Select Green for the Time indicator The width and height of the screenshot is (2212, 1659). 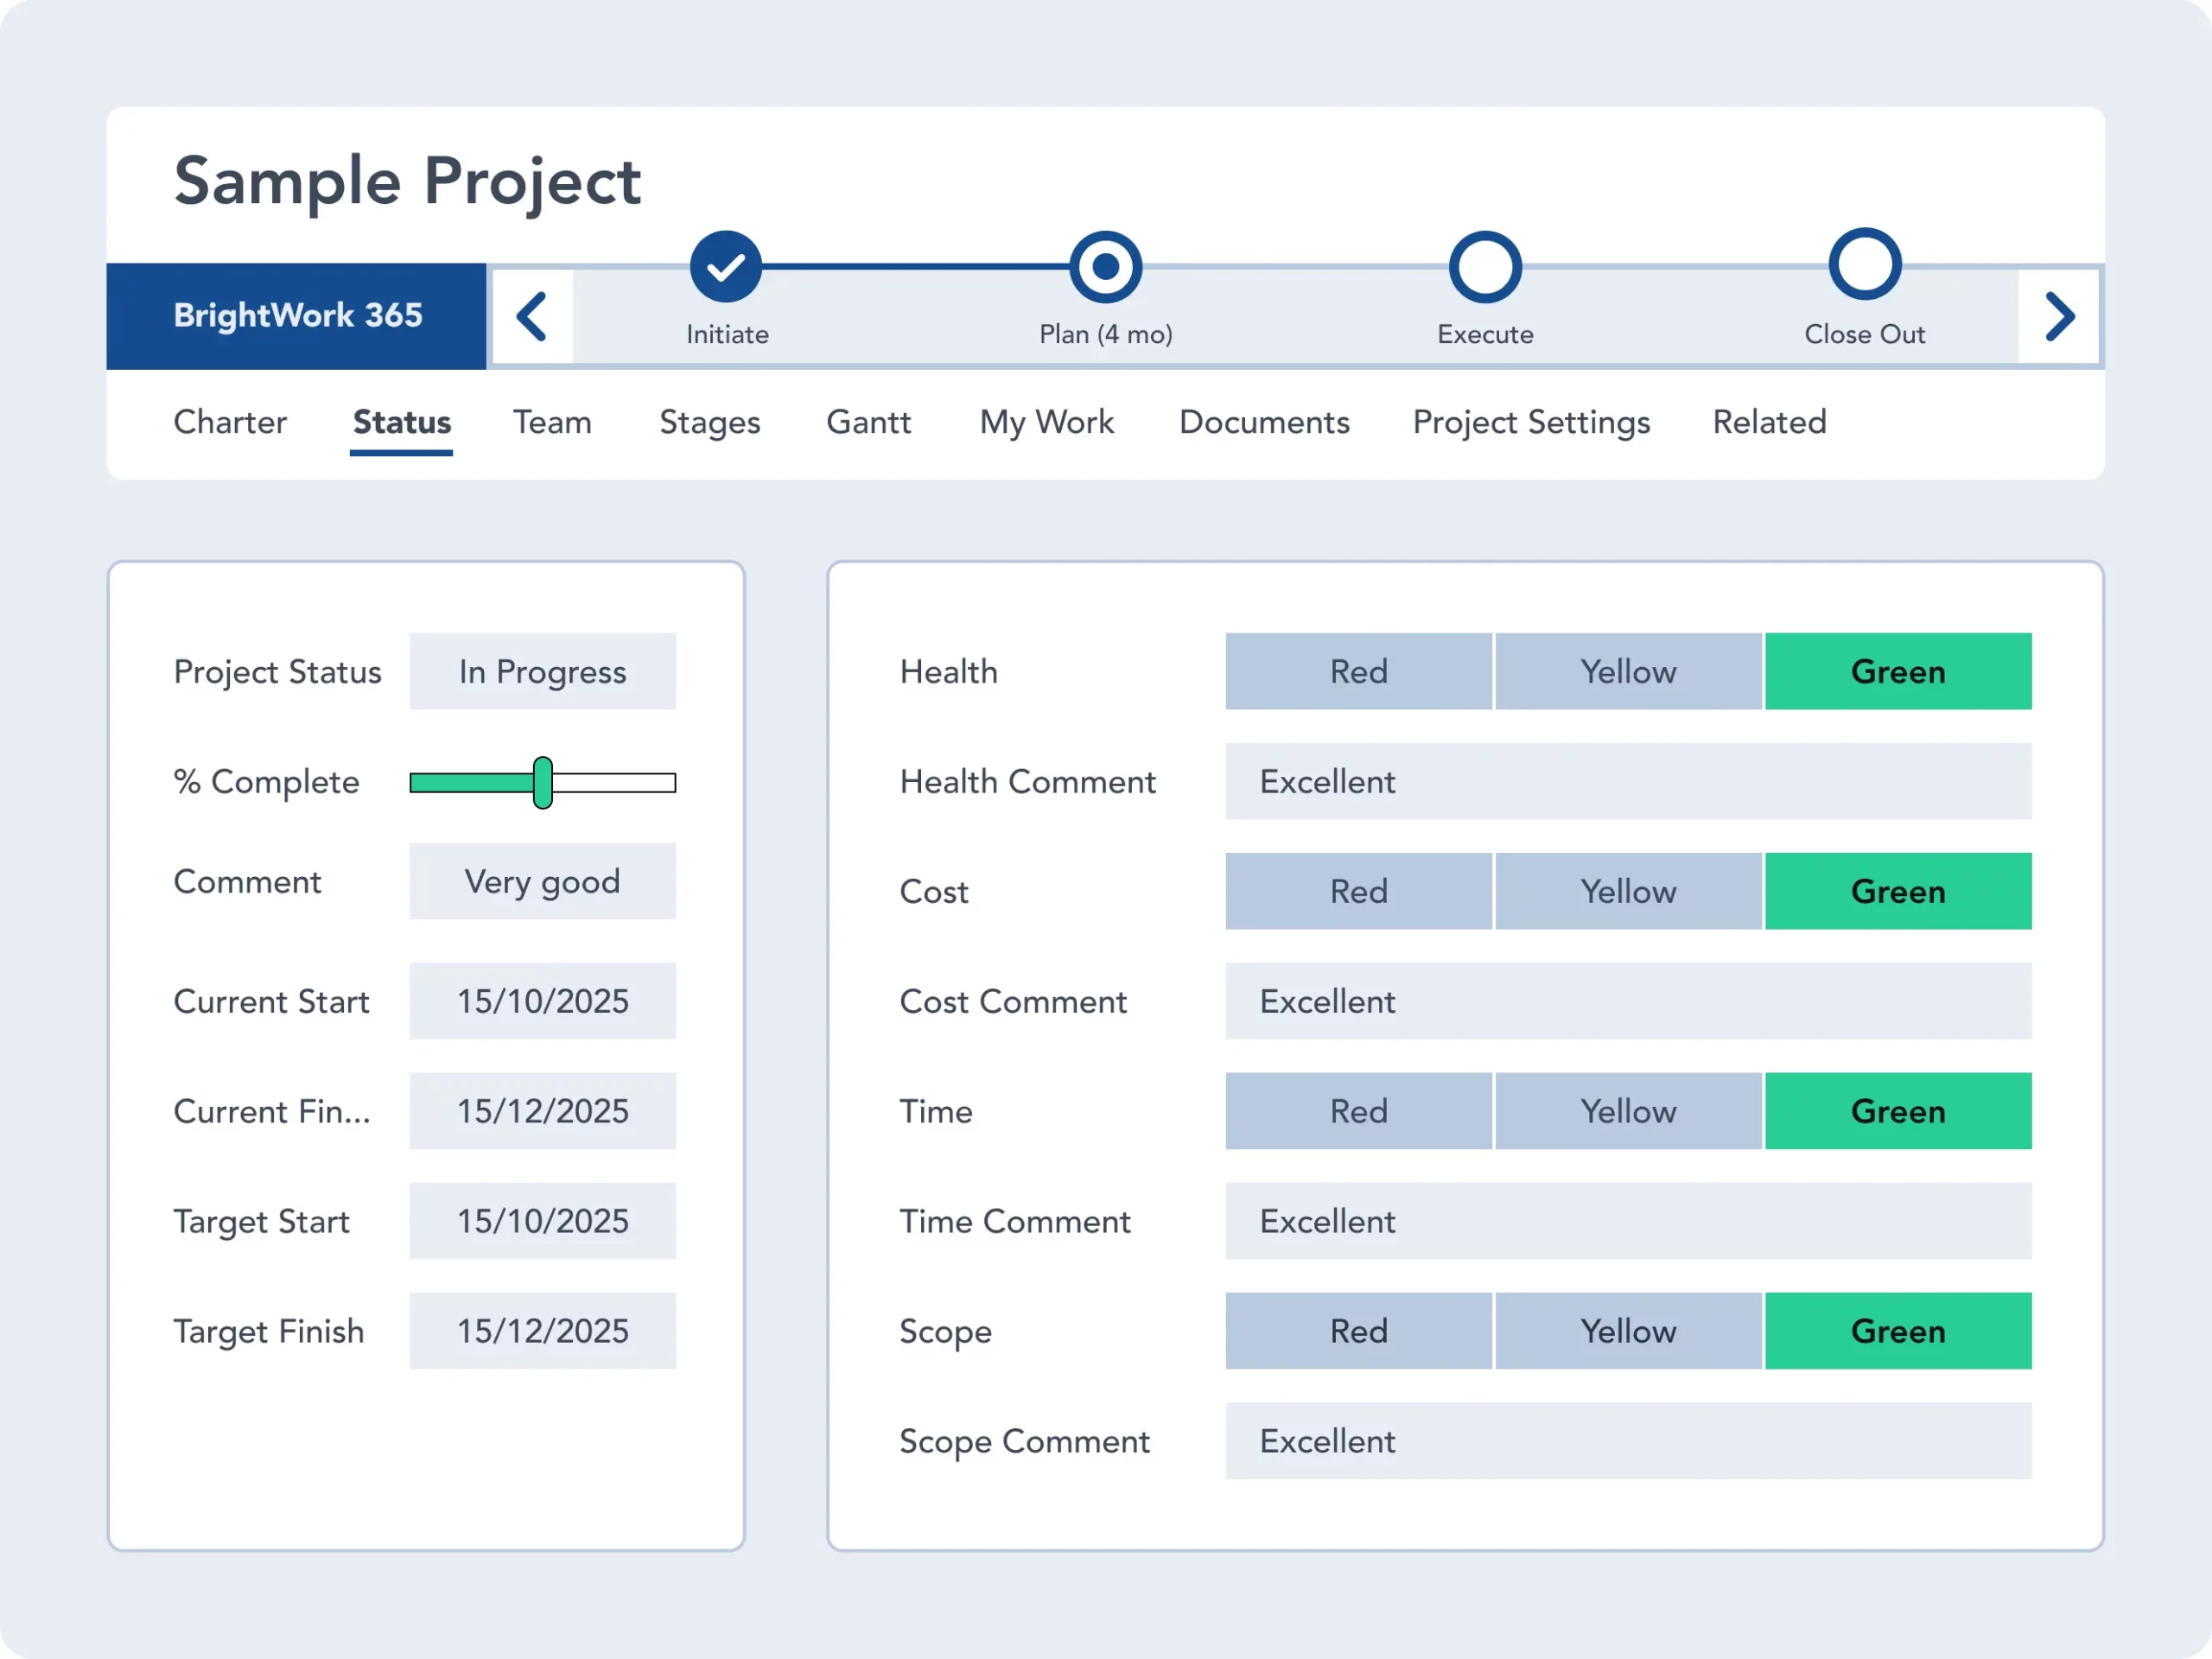(1897, 1111)
